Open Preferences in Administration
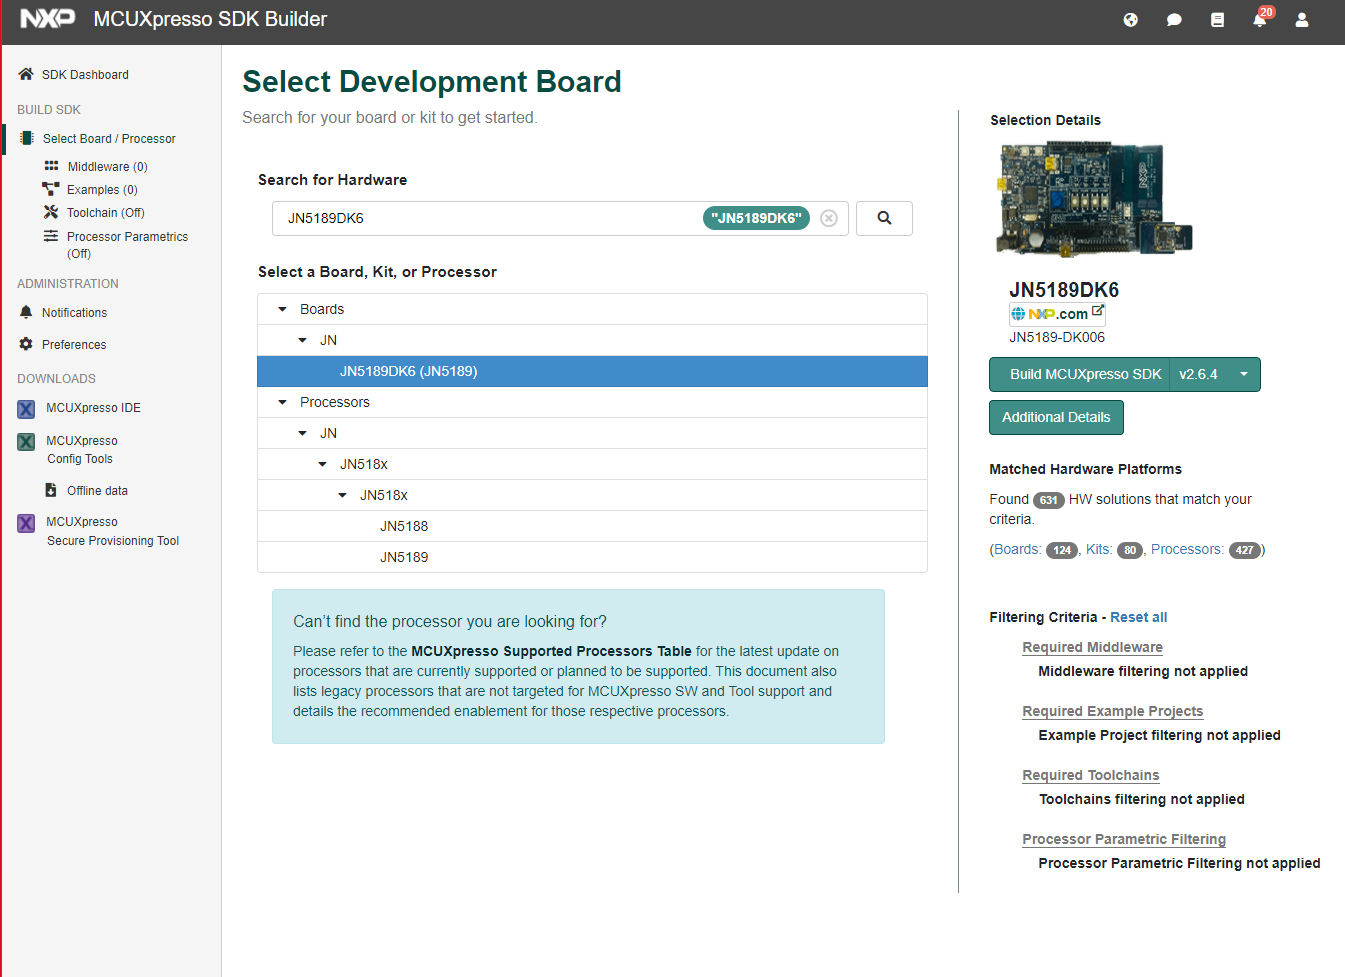 pos(74,345)
